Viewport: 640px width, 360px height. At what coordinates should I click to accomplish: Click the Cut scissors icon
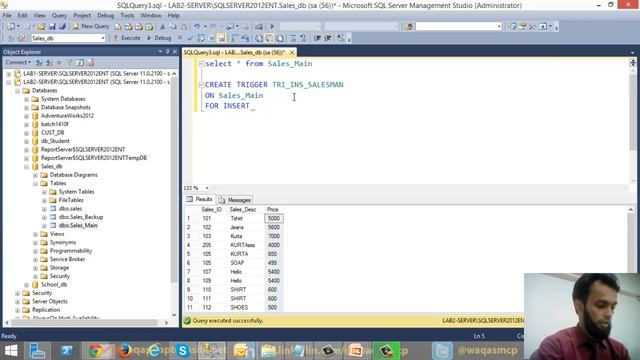162,26
